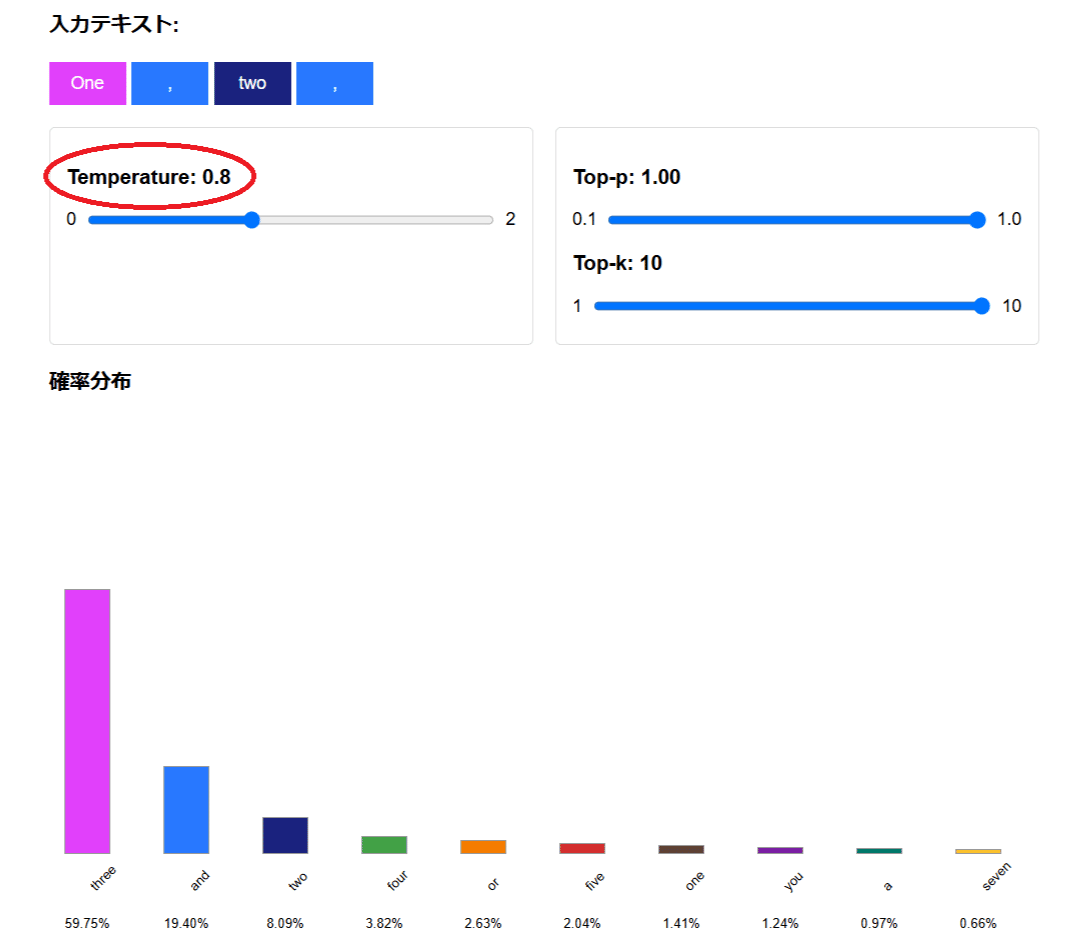Select the 'One' token chip
1080x950 pixels.
click(x=87, y=83)
